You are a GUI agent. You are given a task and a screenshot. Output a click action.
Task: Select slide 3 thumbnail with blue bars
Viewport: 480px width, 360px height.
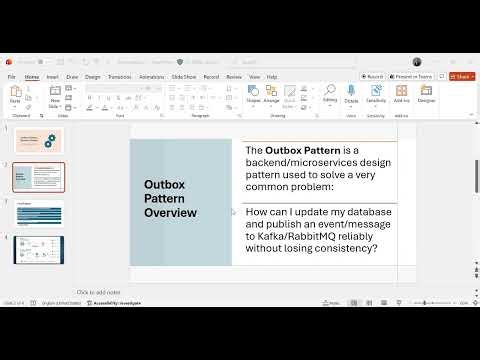point(39,213)
